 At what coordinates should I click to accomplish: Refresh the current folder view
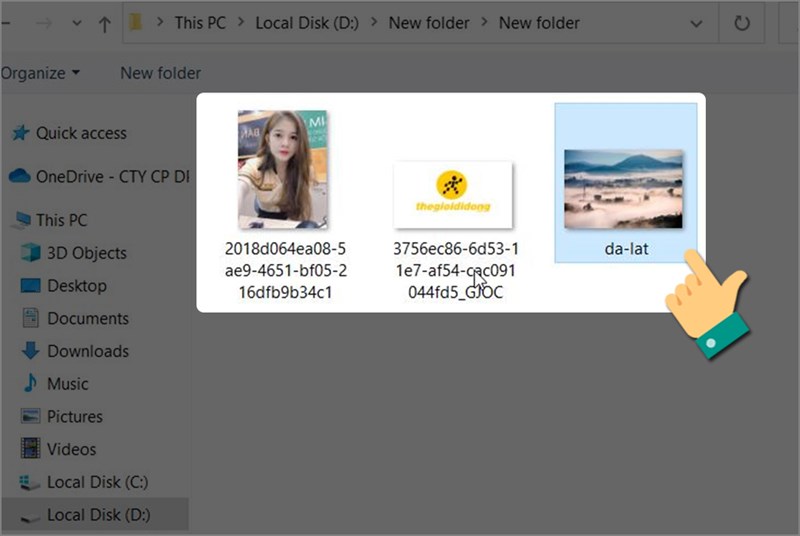(741, 23)
